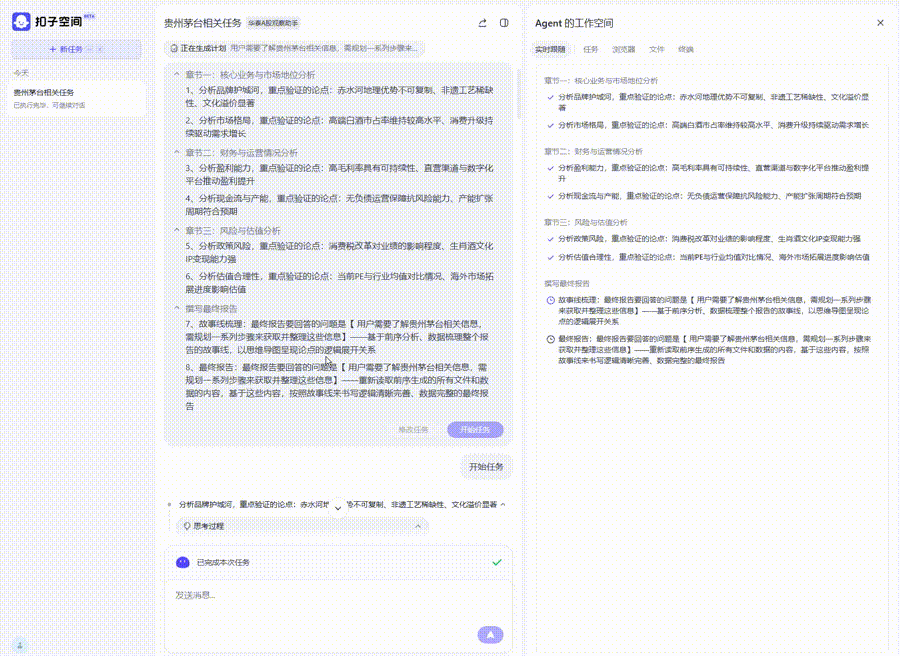The width and height of the screenshot is (900, 656).
Task: Collapse 章节二：财务与运营情况分析 section
Action: click(177, 153)
